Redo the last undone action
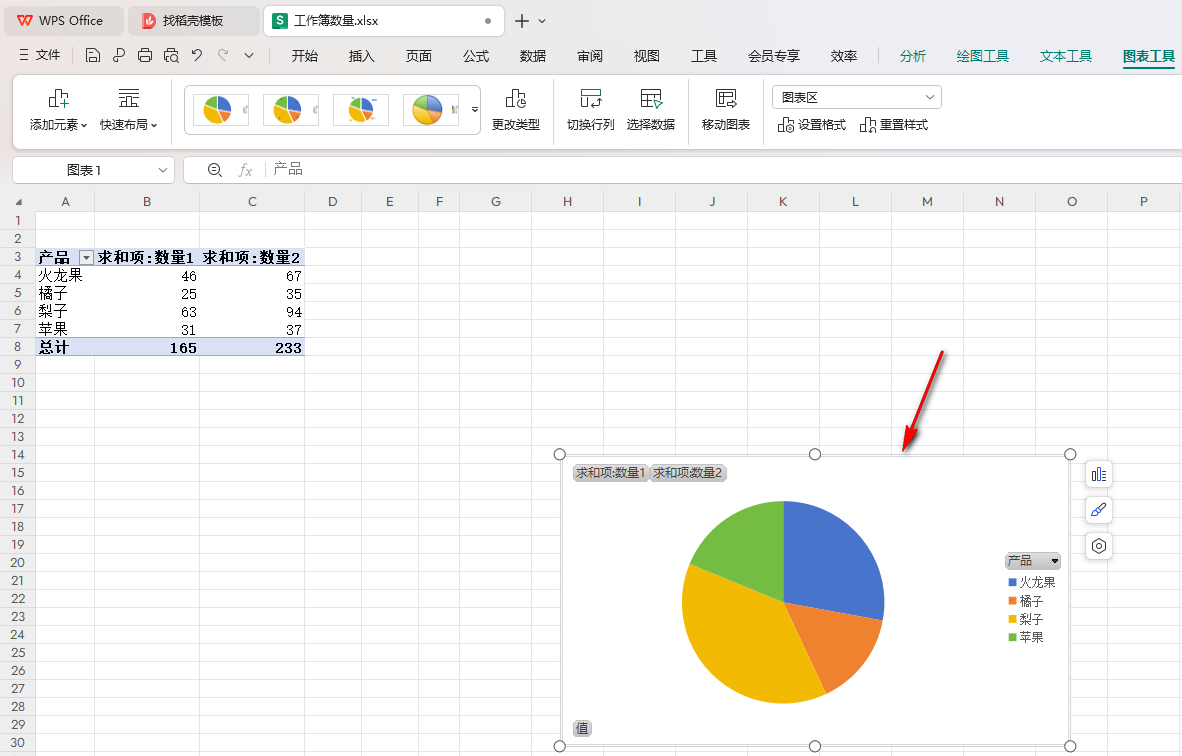Screen dimensions: 1182x756 (223, 55)
